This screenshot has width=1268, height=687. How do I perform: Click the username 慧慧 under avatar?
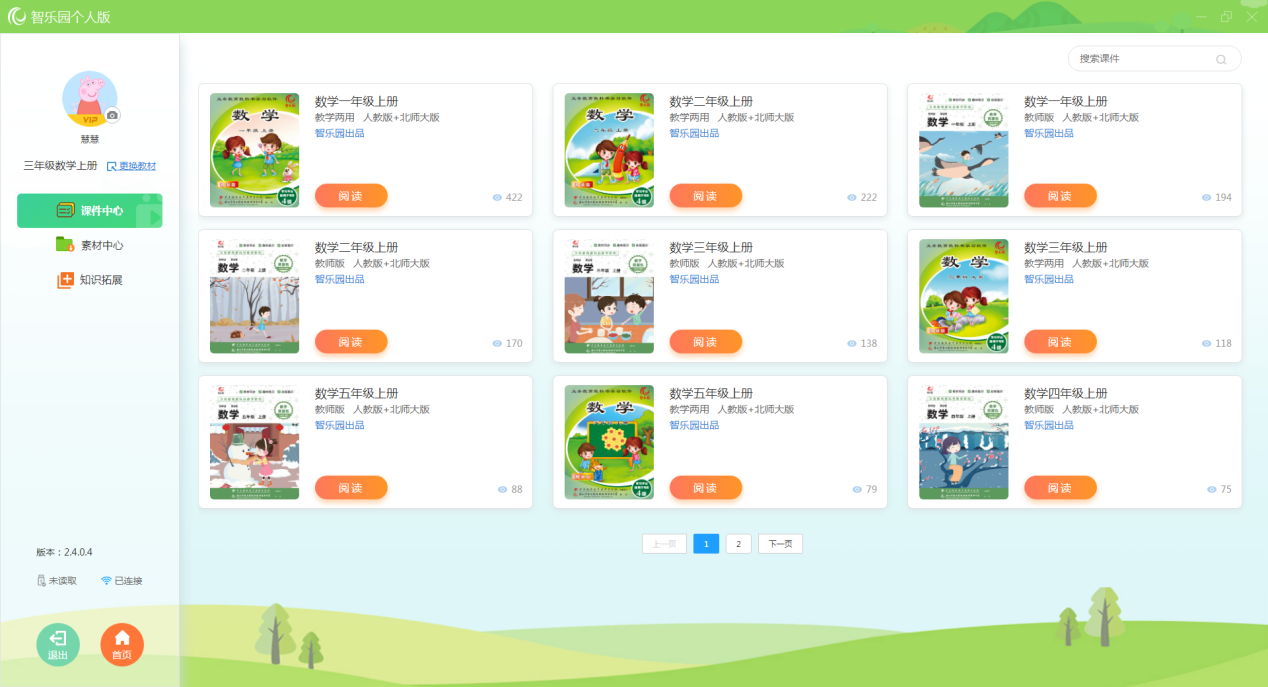coord(90,140)
